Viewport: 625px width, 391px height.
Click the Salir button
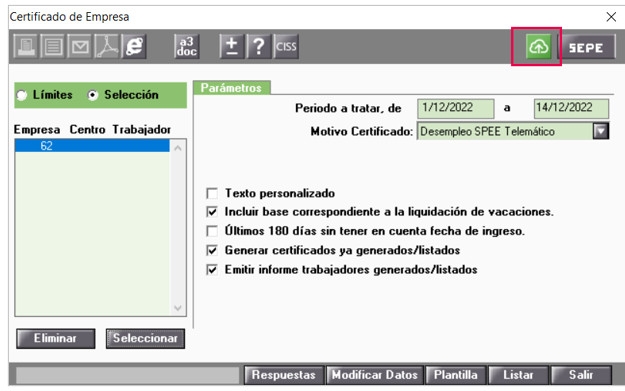(581, 375)
